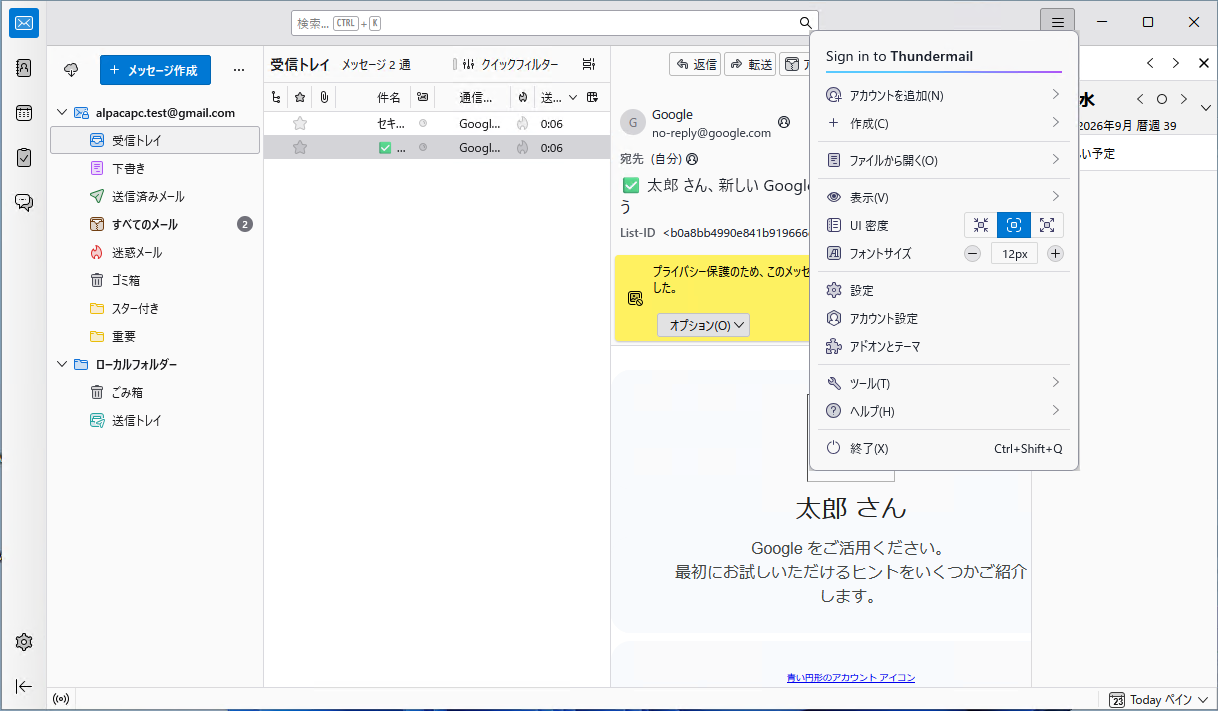1218x711 pixels.
Task: Switch to the Mail space icon
Action: click(x=24, y=23)
